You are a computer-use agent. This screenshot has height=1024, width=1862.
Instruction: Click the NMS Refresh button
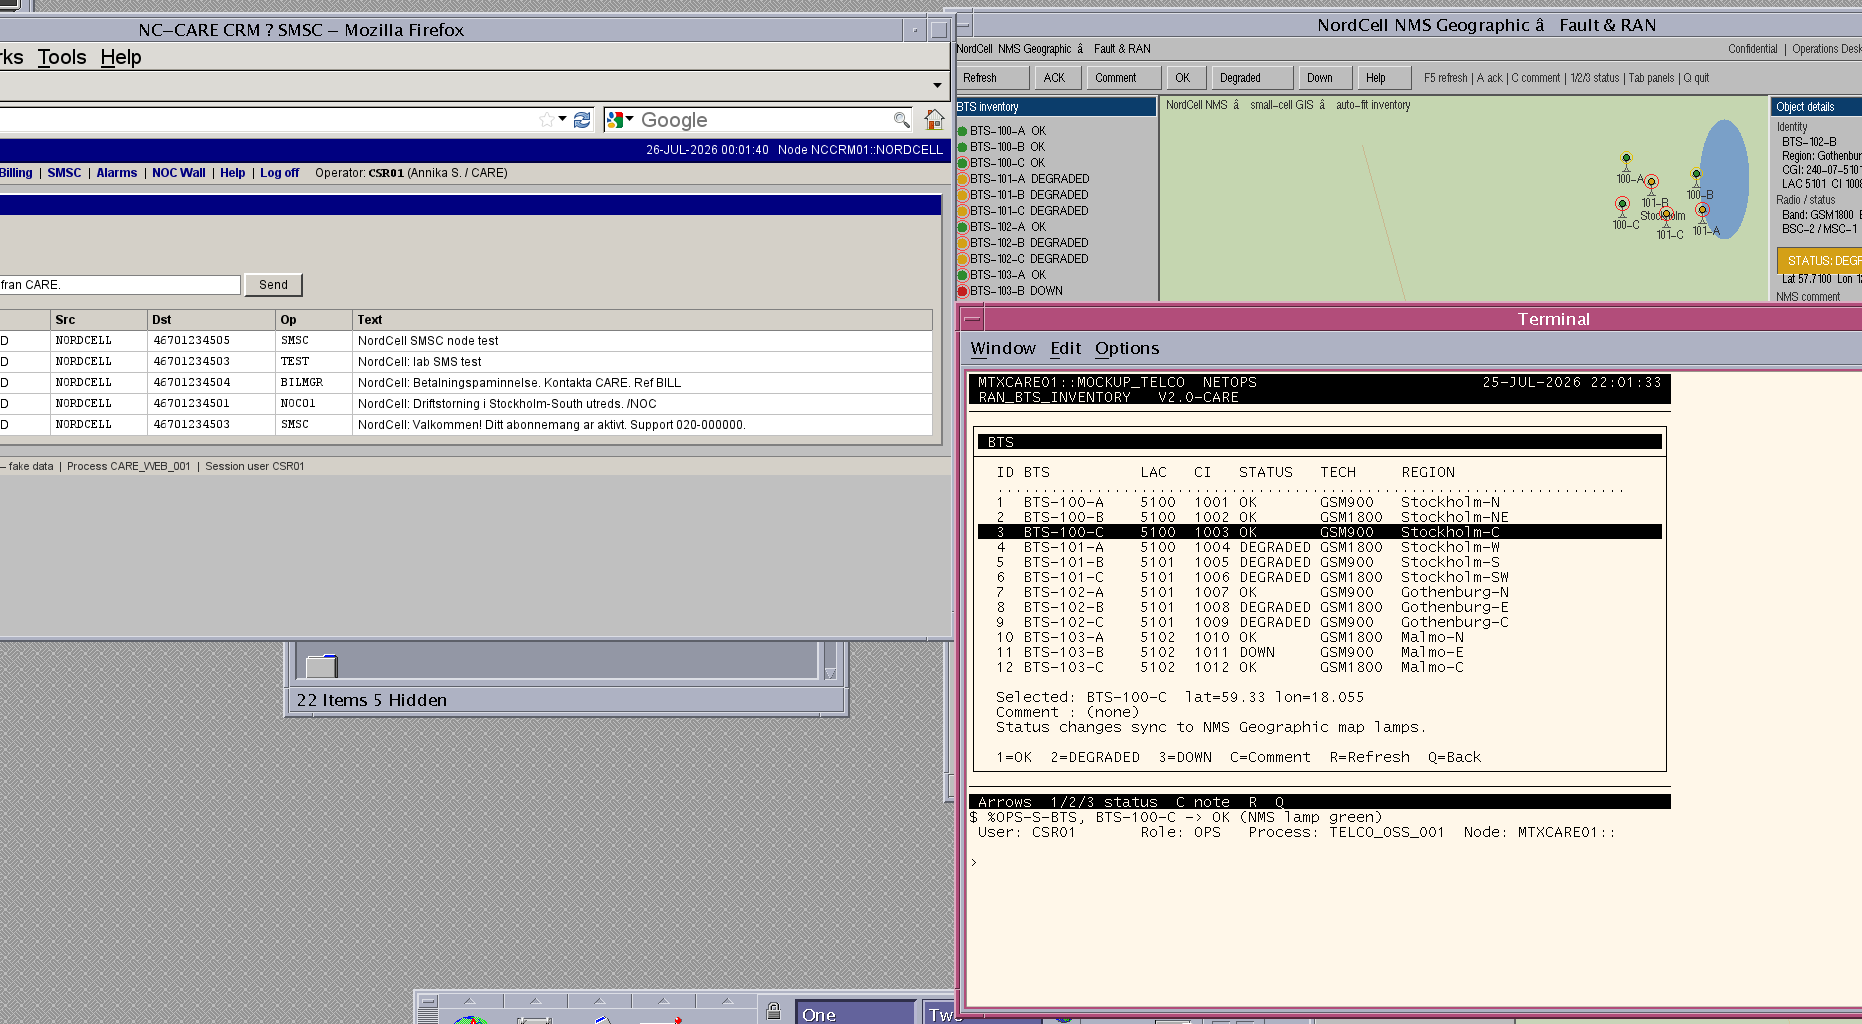pos(992,78)
